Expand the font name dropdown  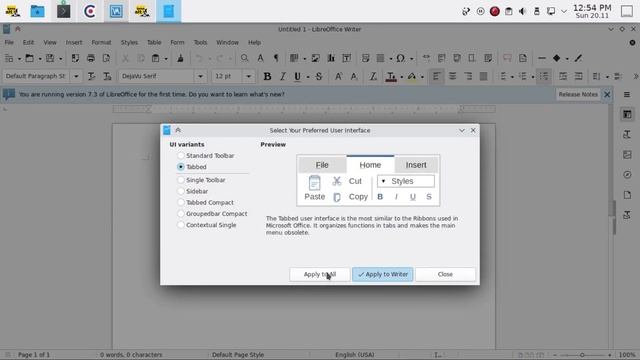click(x=200, y=76)
